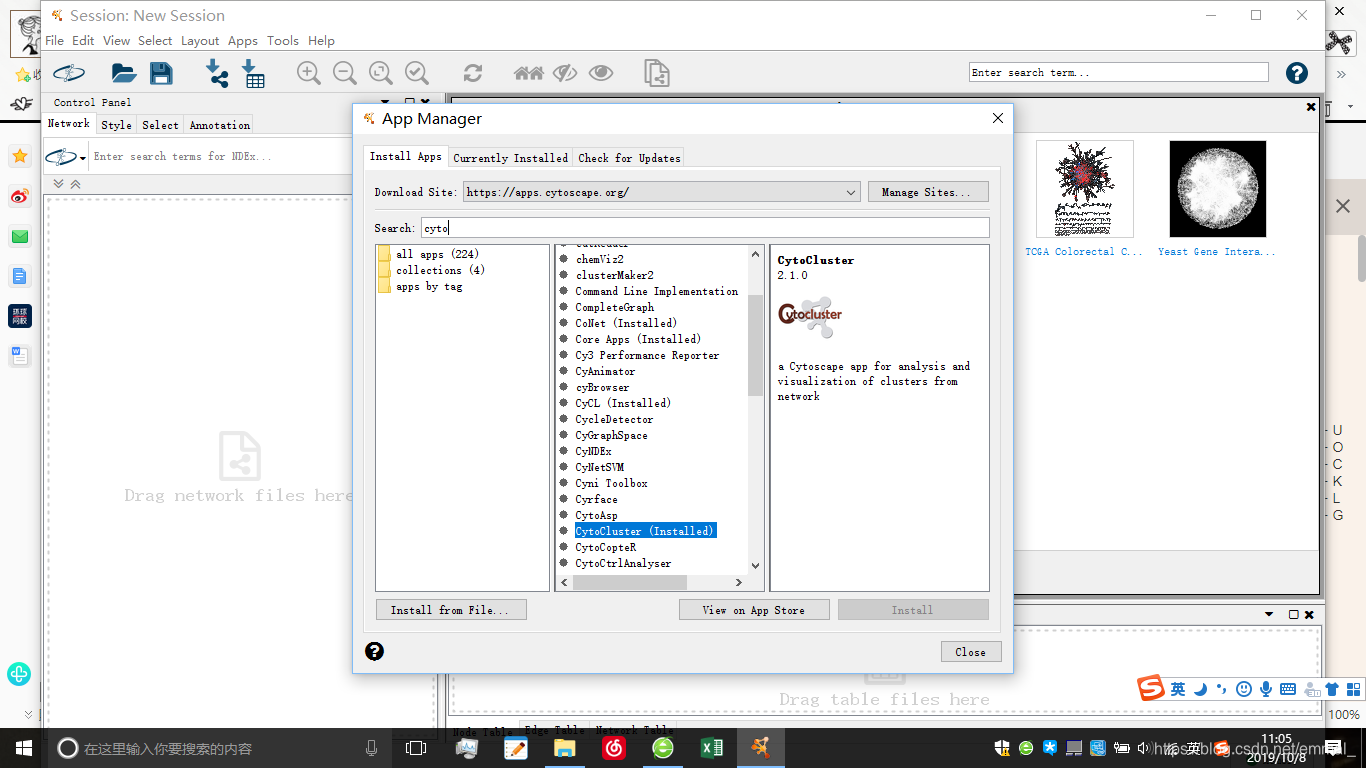Activate Sogou voice input microphone
This screenshot has width=1366, height=768.
tap(1266, 689)
